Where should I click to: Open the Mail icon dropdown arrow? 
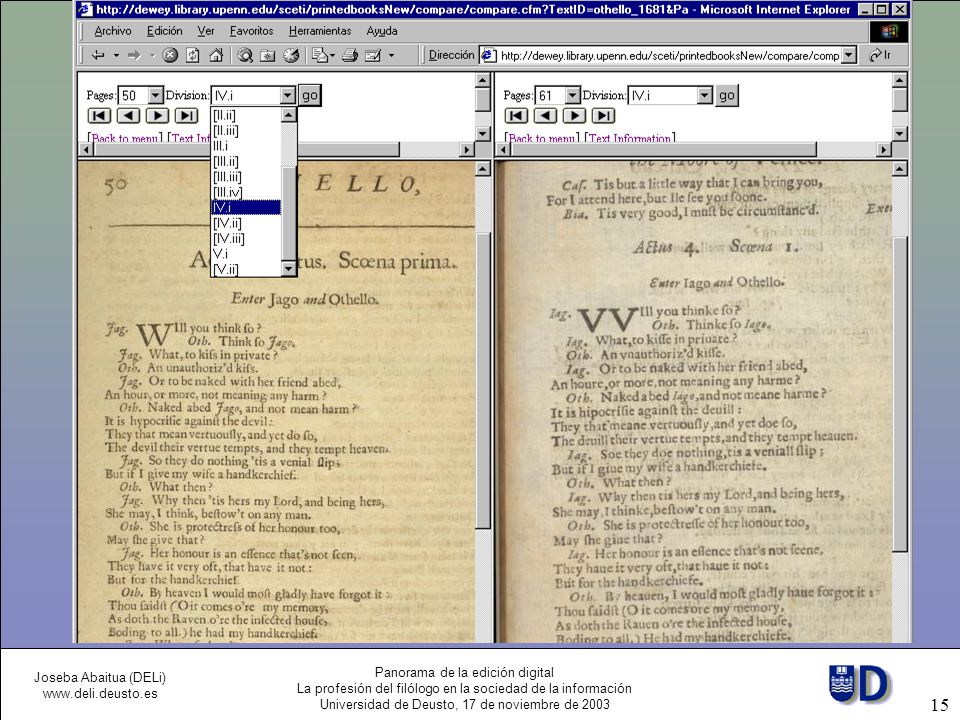332,56
